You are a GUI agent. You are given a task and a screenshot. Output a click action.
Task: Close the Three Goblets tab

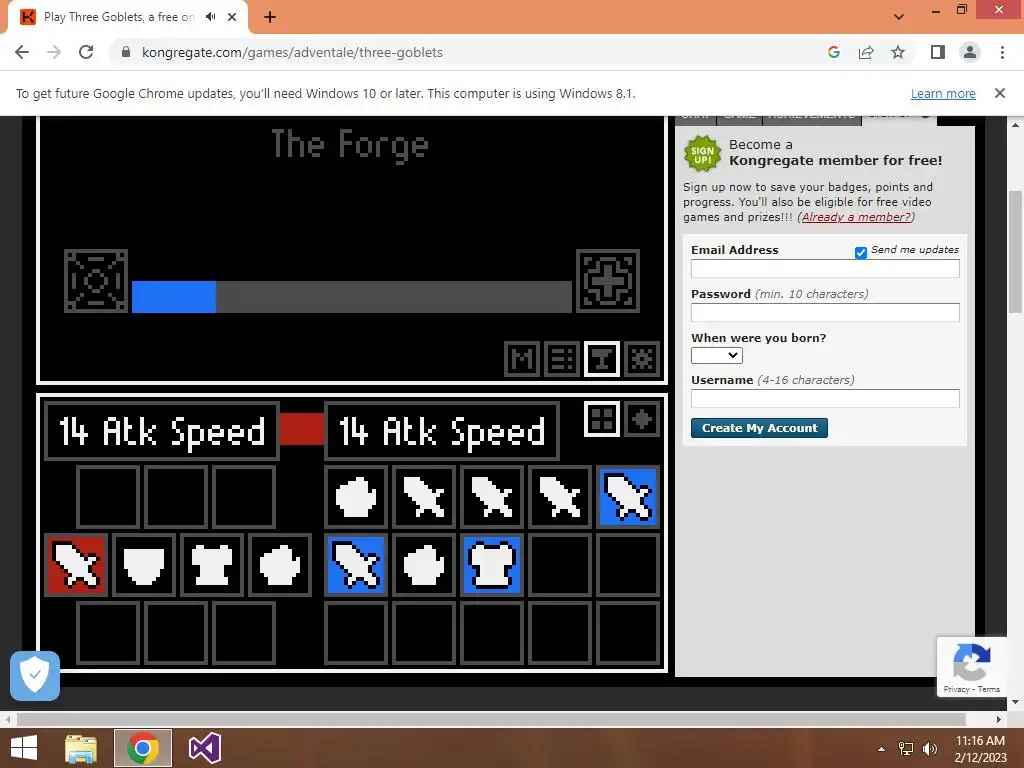232,17
